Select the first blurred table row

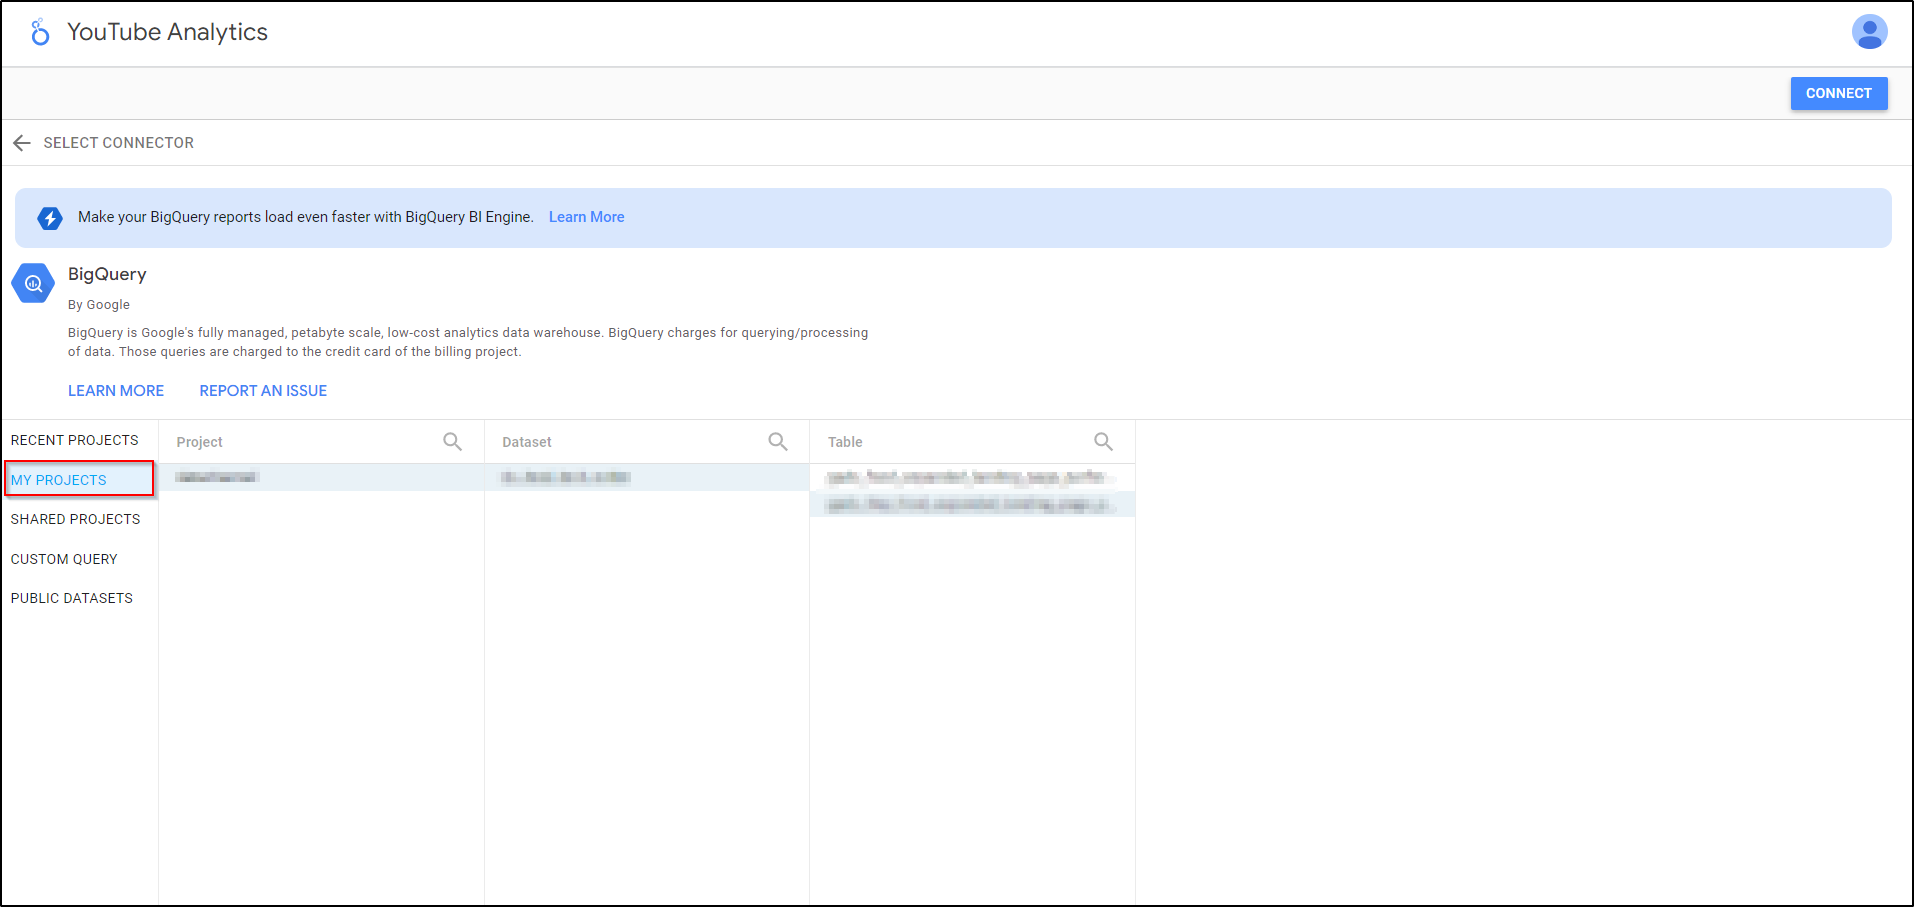[x=972, y=477]
